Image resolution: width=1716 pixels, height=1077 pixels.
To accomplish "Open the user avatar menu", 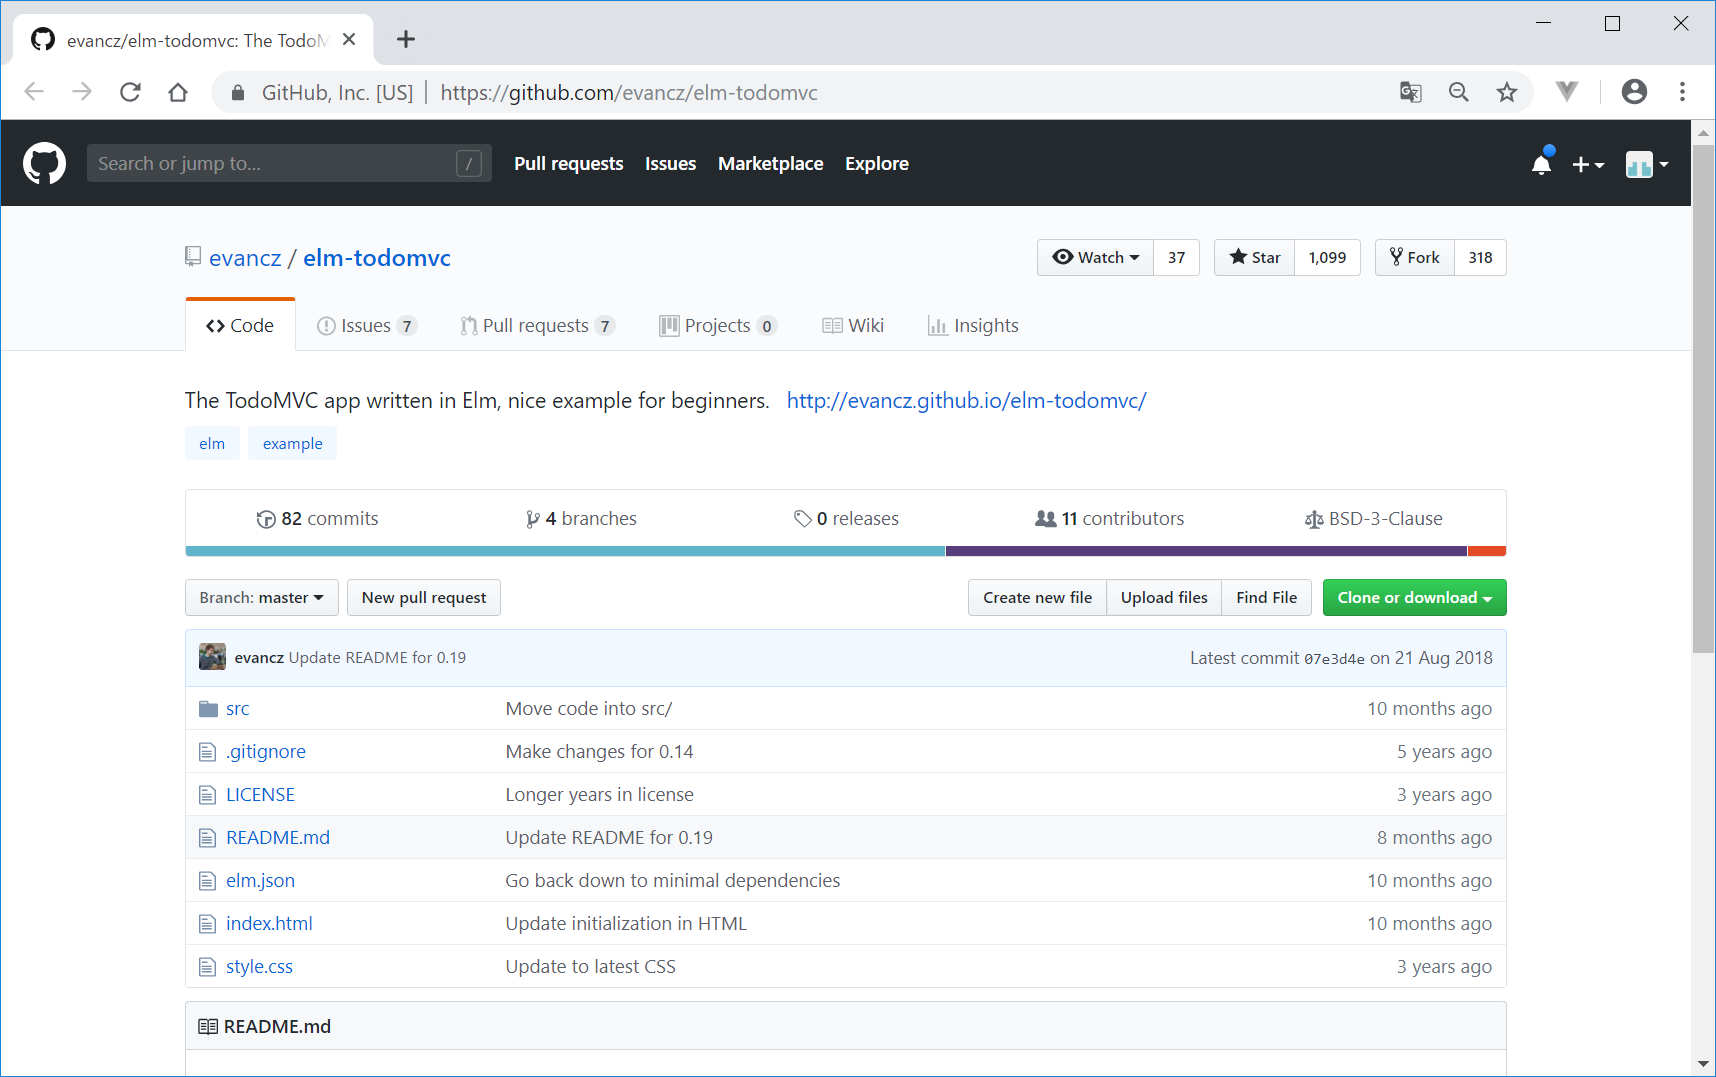I will coord(1646,165).
